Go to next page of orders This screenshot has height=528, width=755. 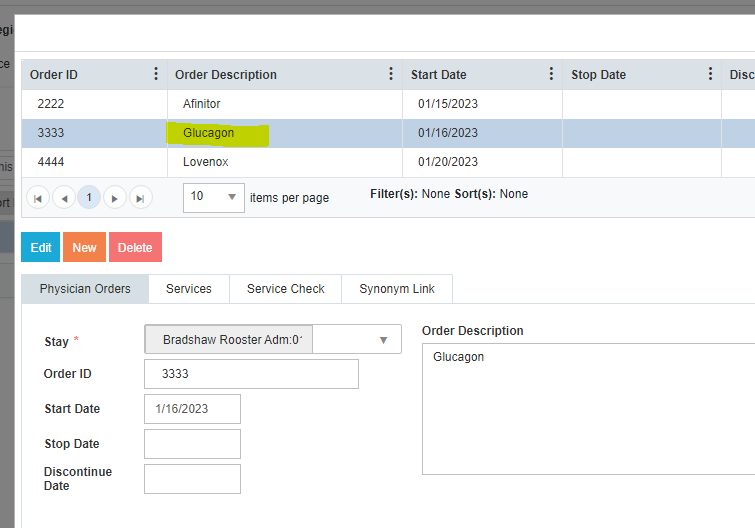pos(115,198)
